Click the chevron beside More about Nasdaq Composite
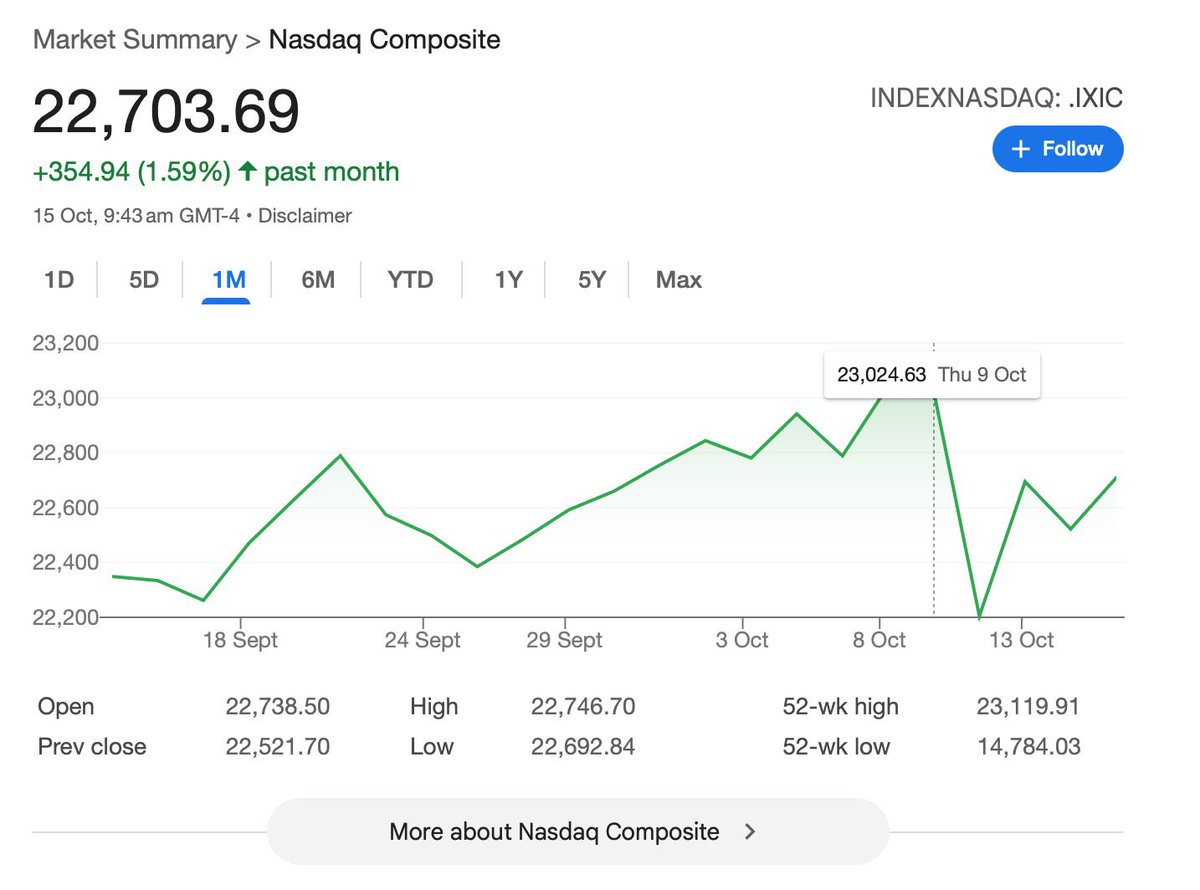 [751, 831]
